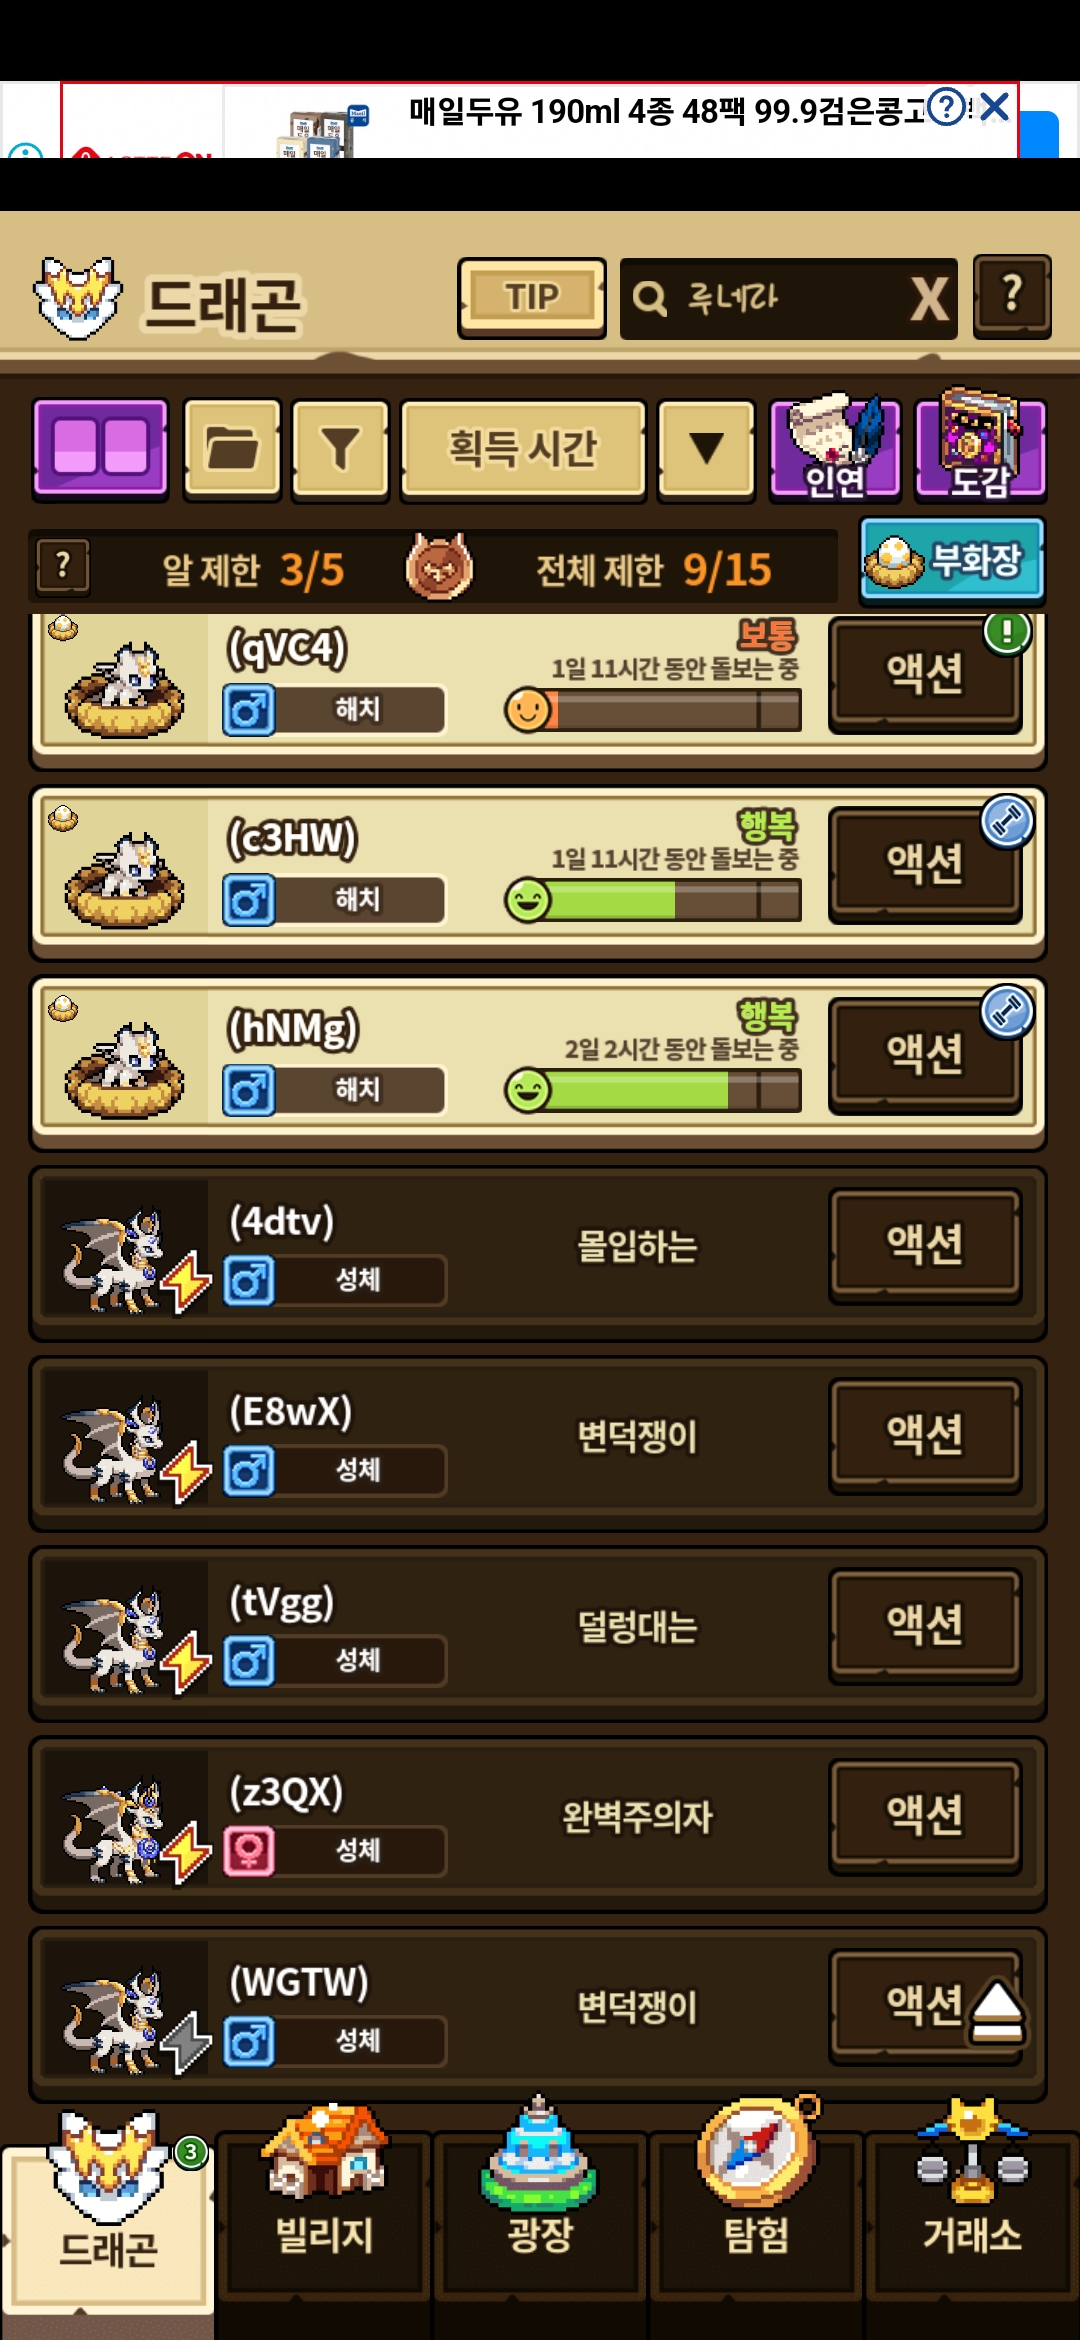Switch to the 빌리지 tab
1080x2340 pixels.
click(324, 2198)
